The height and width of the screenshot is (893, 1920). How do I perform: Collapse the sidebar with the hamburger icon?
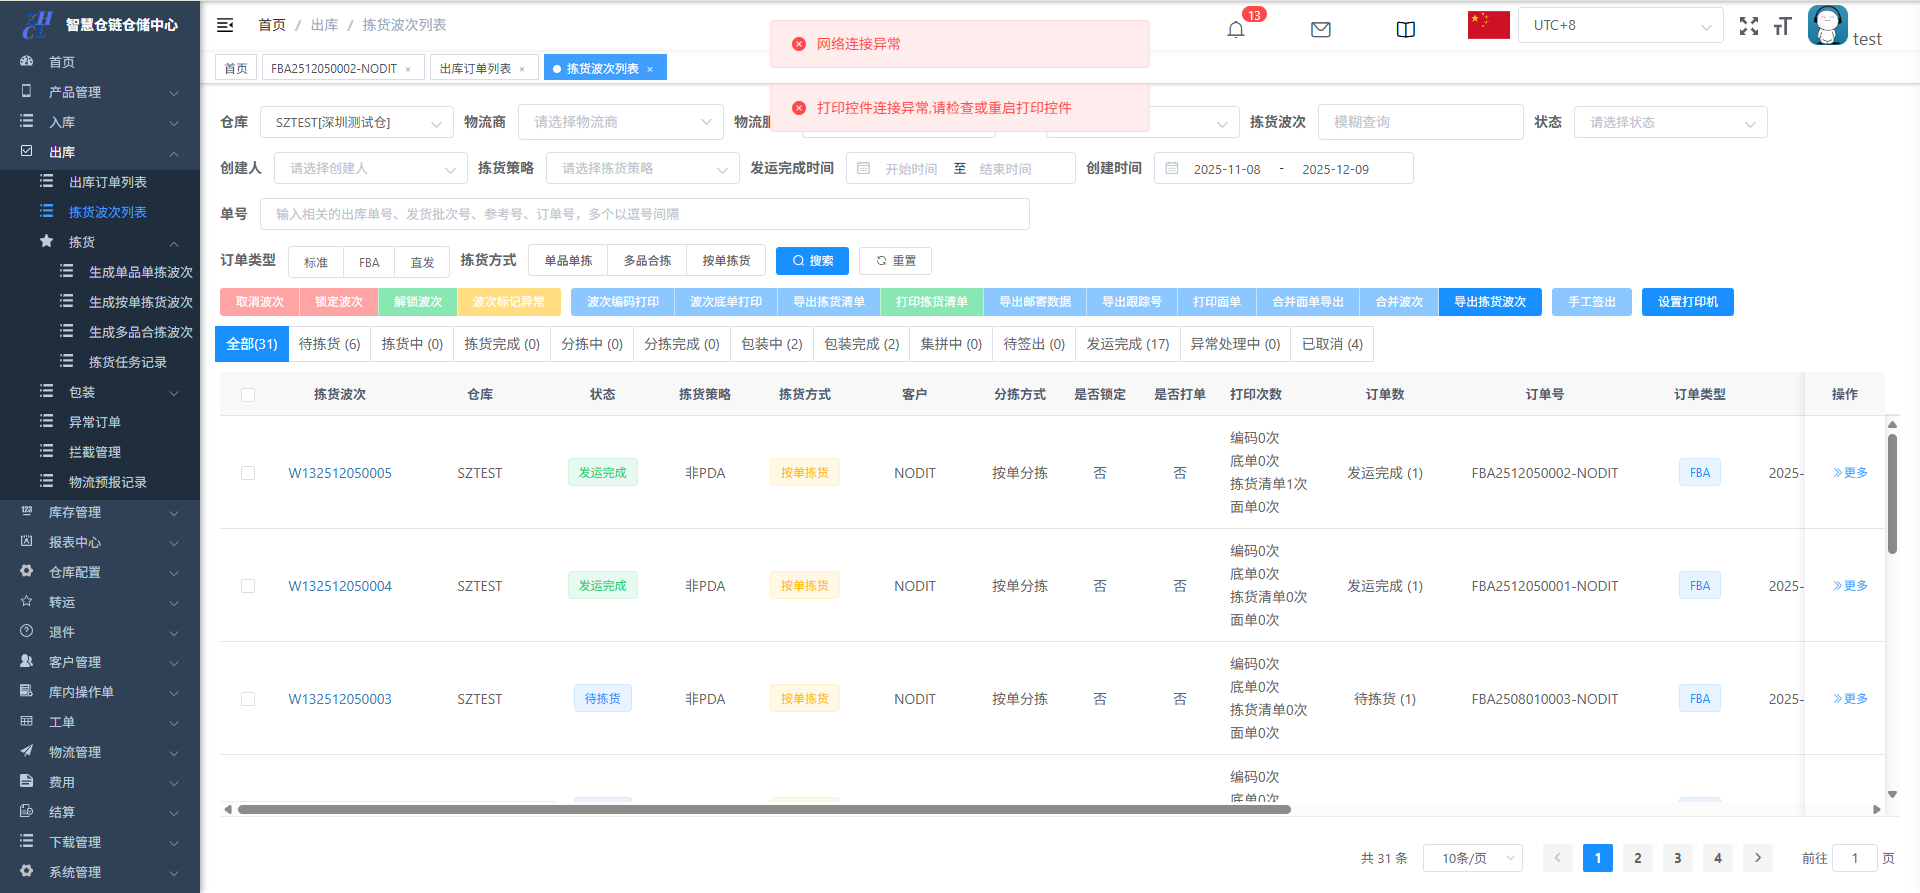point(225,25)
